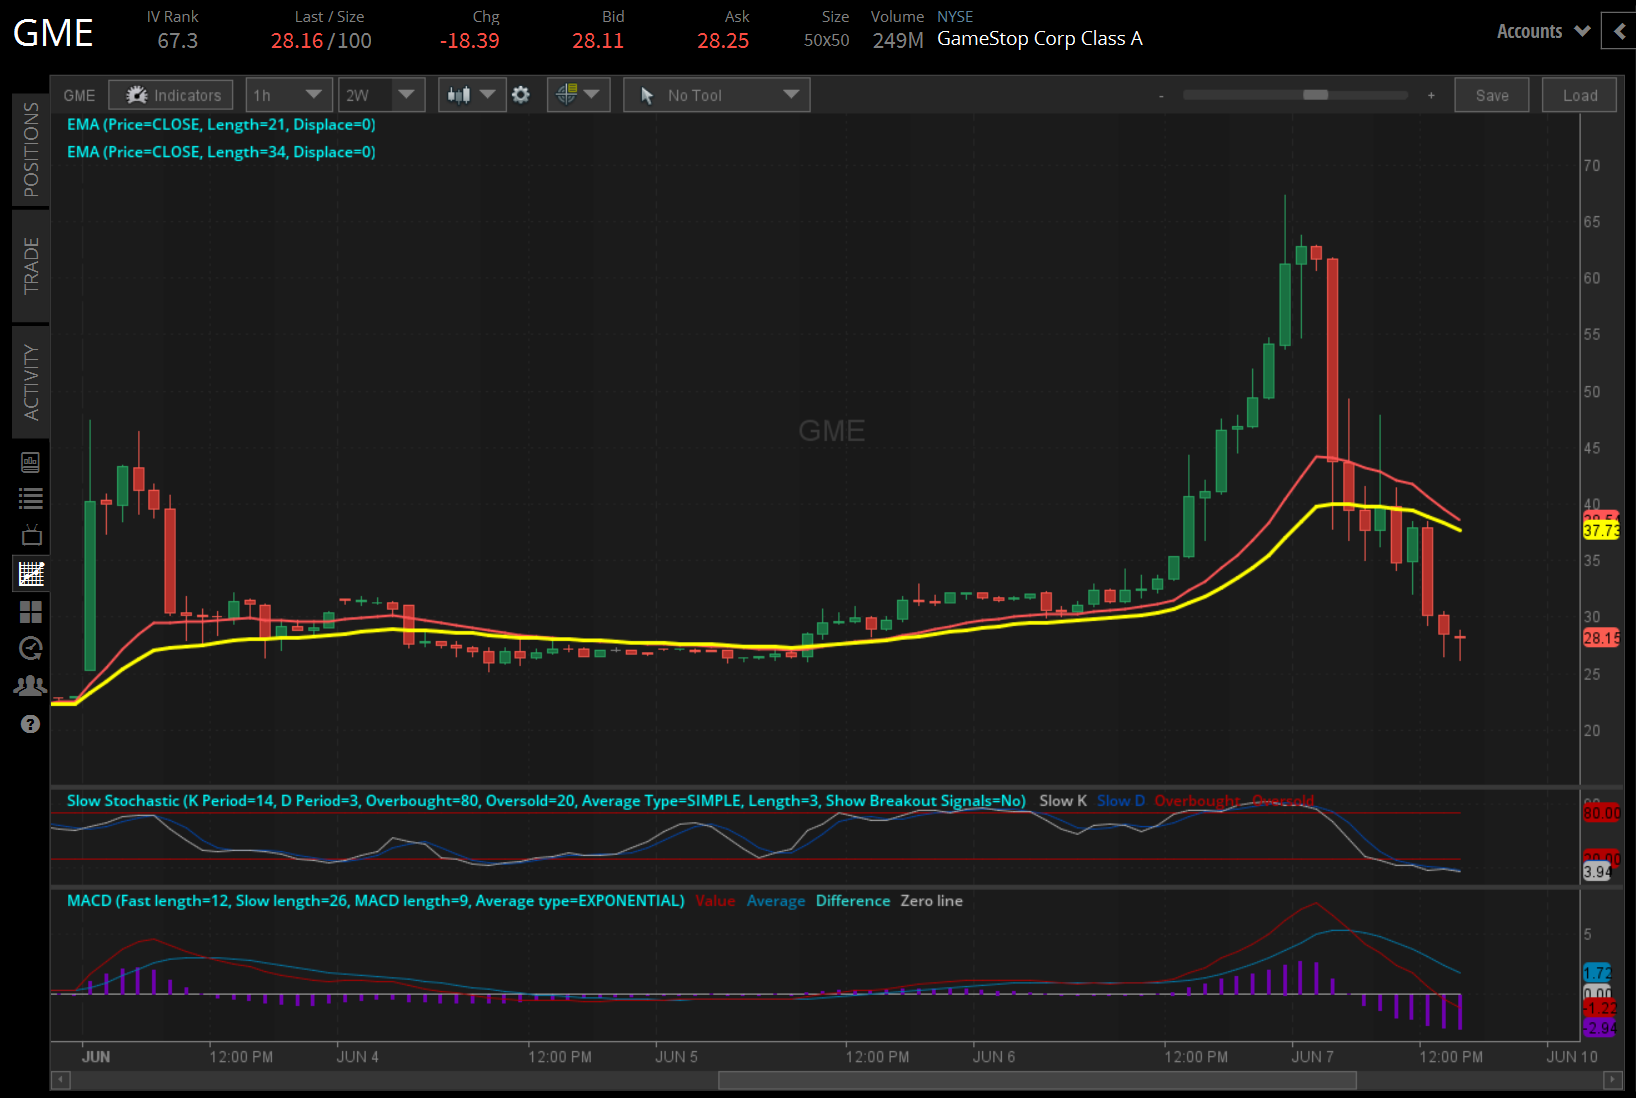This screenshot has height=1098, width=1636.
Task: Open the Indicators button
Action: 171,95
